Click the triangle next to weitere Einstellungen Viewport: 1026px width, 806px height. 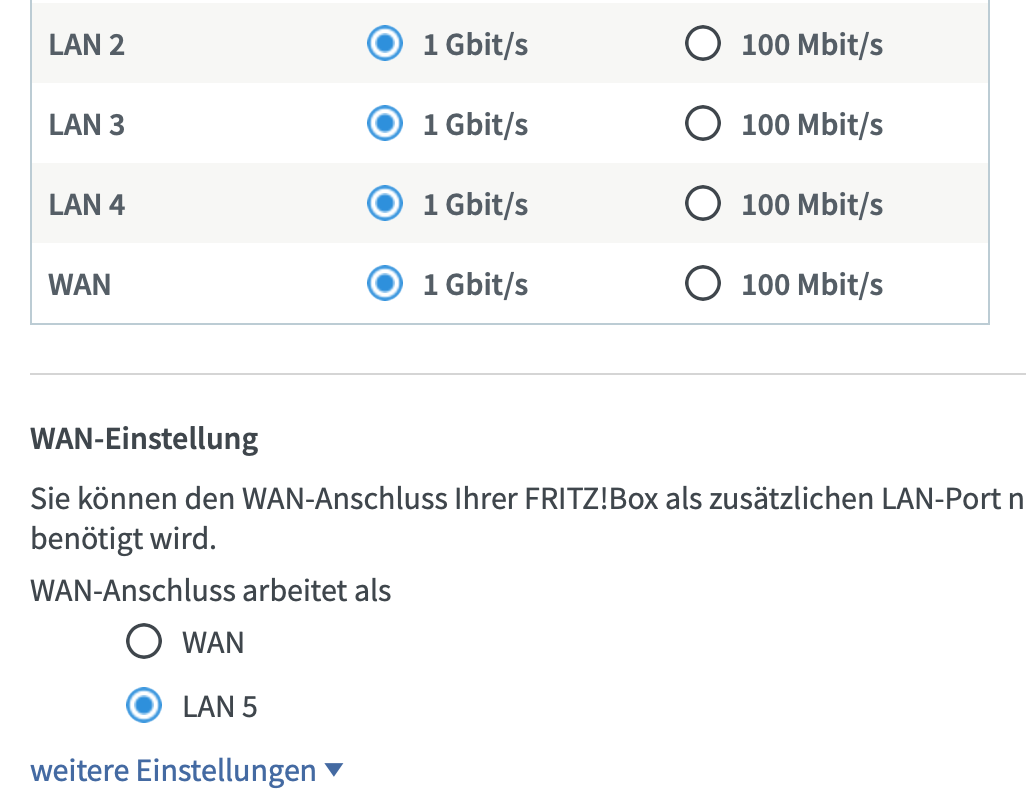[334, 769]
